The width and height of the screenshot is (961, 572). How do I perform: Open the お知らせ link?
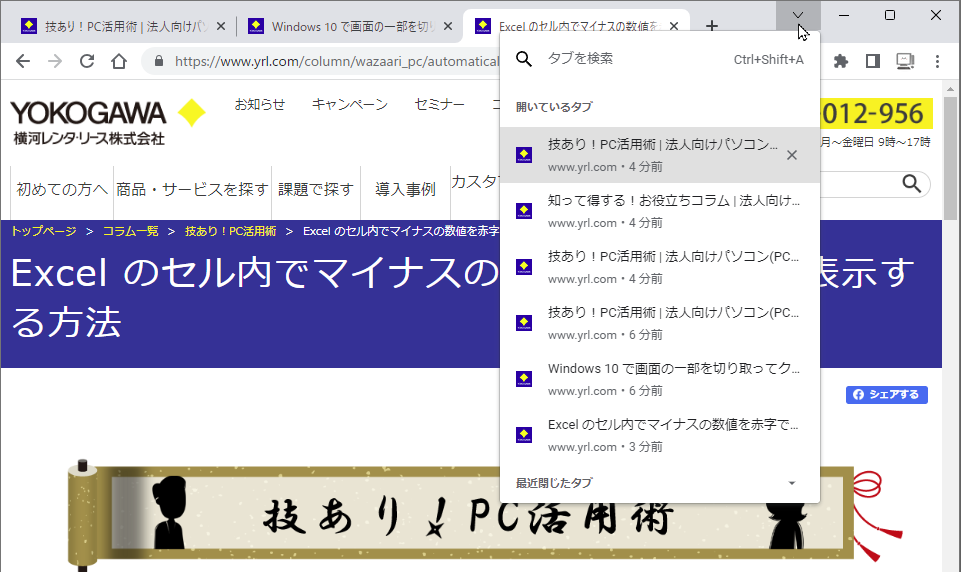260,105
